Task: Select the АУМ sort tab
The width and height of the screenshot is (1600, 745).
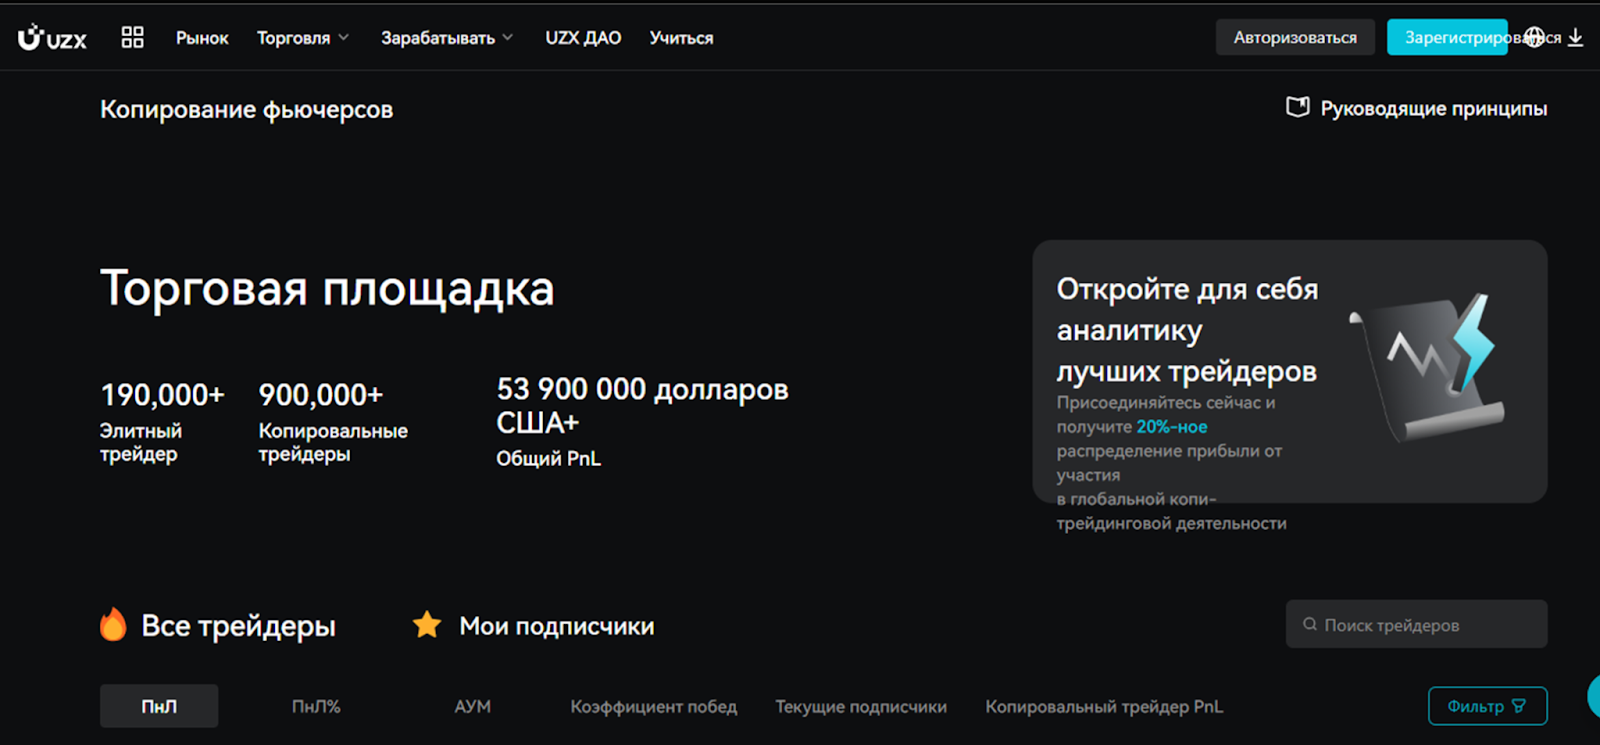Action: [x=472, y=706]
